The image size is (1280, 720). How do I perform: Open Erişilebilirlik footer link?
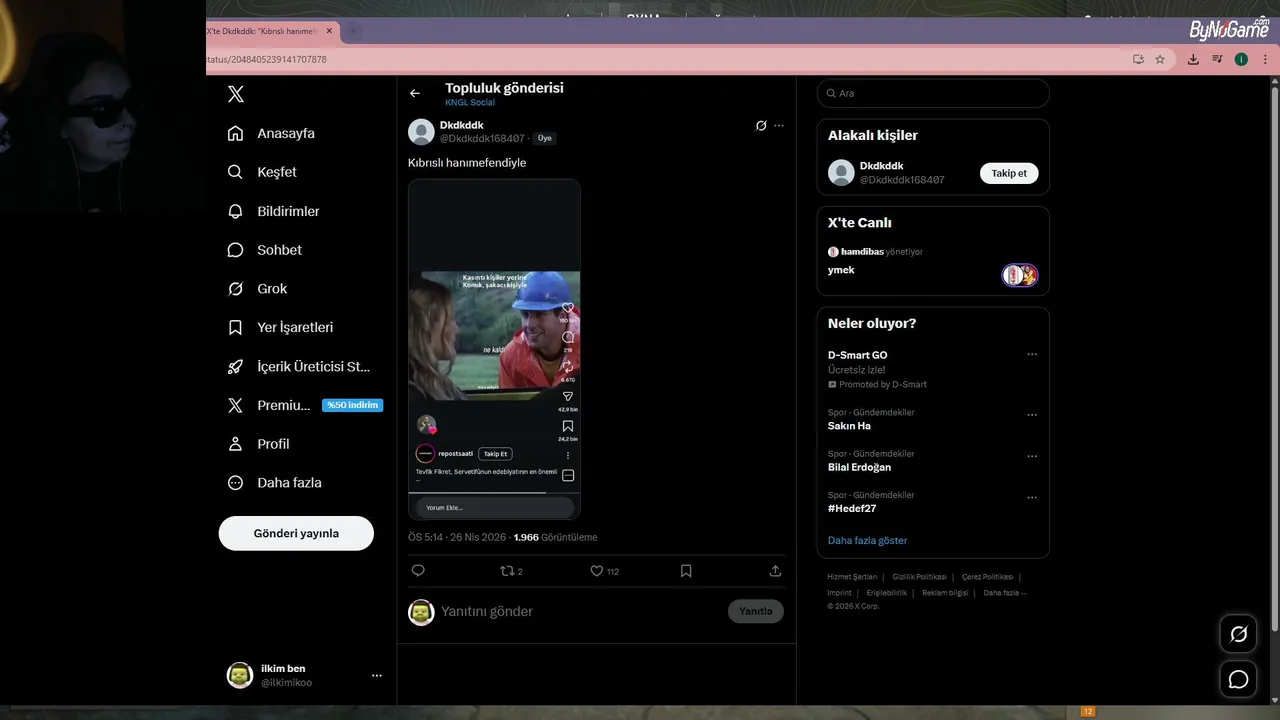tap(887, 593)
